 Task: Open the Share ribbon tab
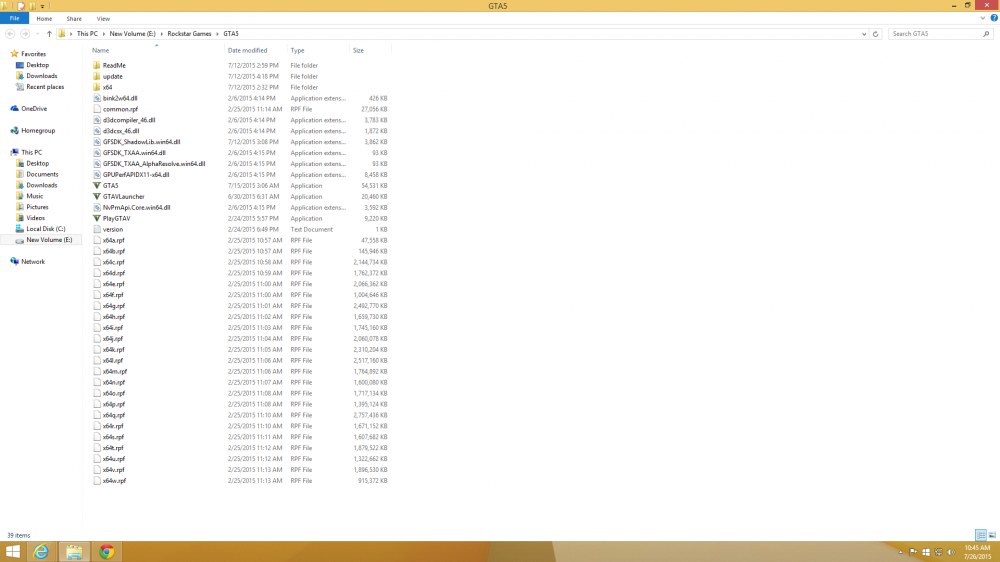pyautogui.click(x=74, y=18)
